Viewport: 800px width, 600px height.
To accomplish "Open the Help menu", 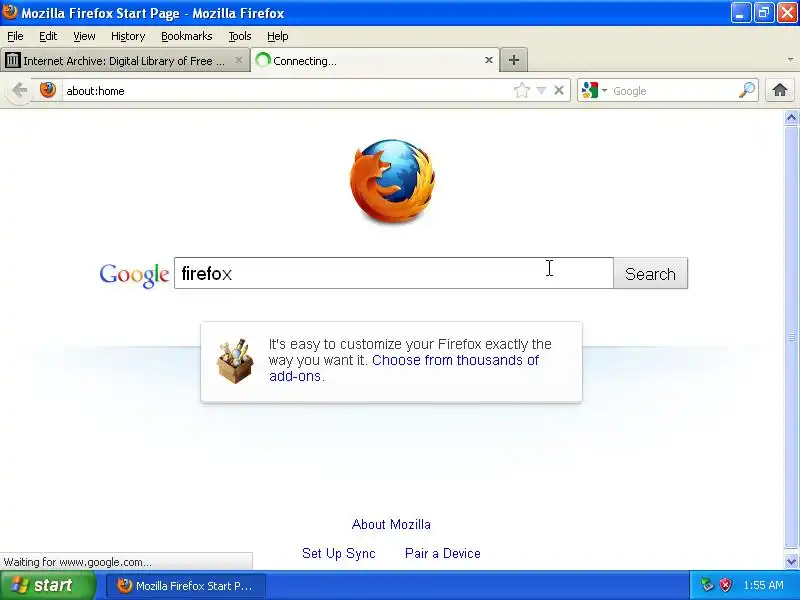I will coord(278,36).
